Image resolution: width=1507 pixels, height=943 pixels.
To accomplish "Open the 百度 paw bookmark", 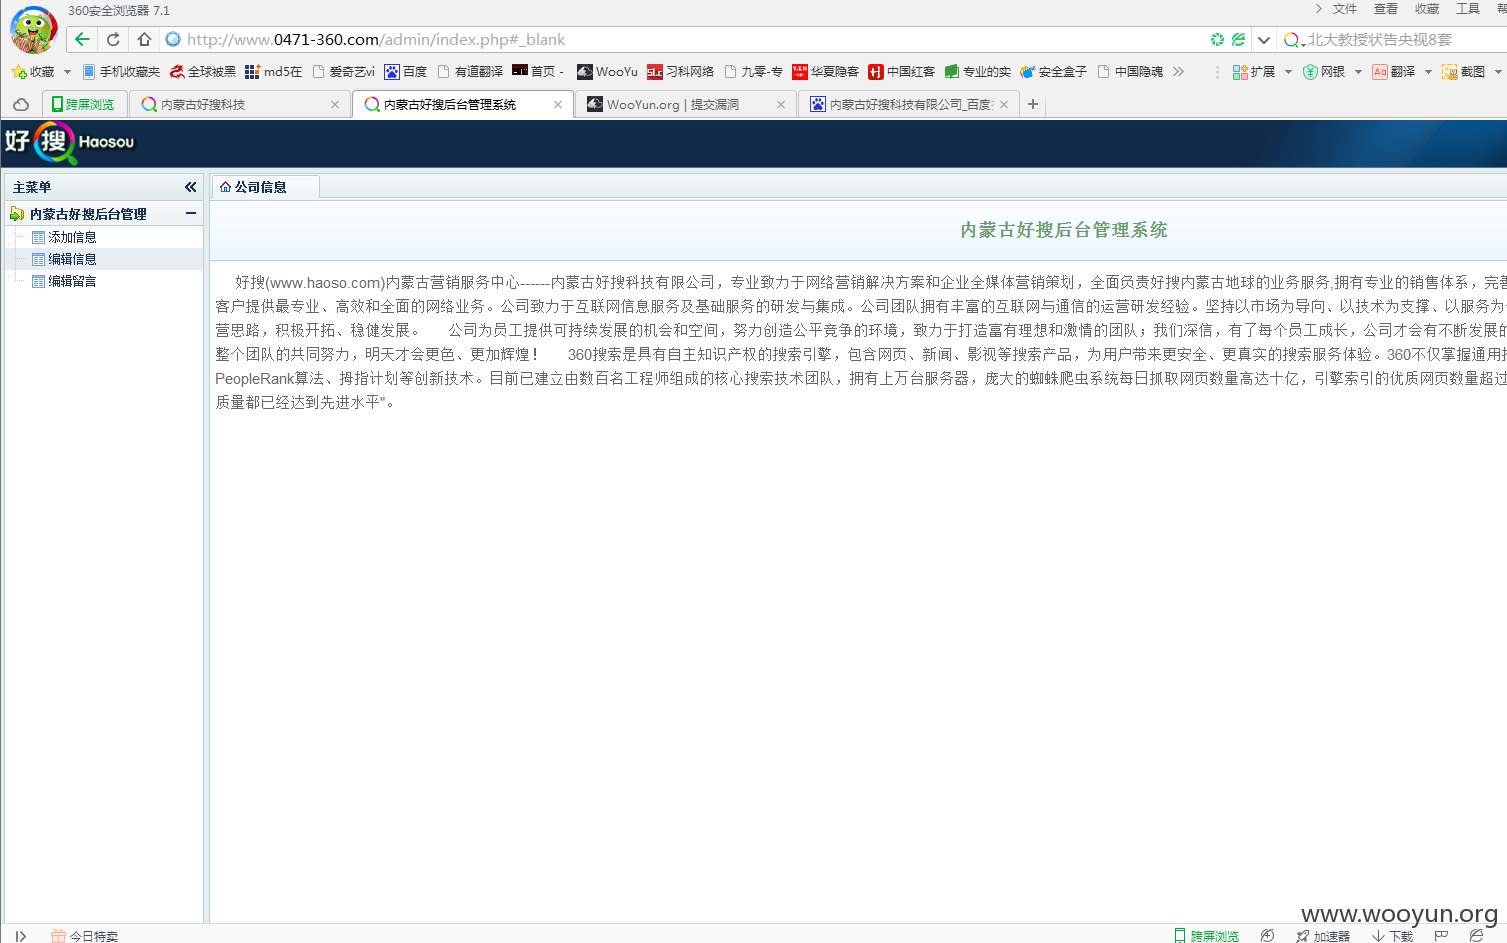I will pos(406,72).
